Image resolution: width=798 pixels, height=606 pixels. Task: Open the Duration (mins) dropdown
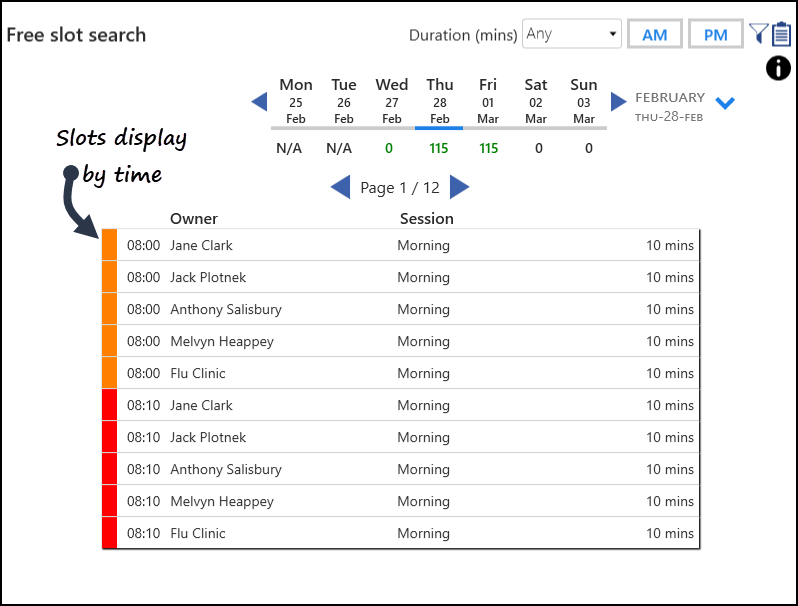(x=572, y=34)
